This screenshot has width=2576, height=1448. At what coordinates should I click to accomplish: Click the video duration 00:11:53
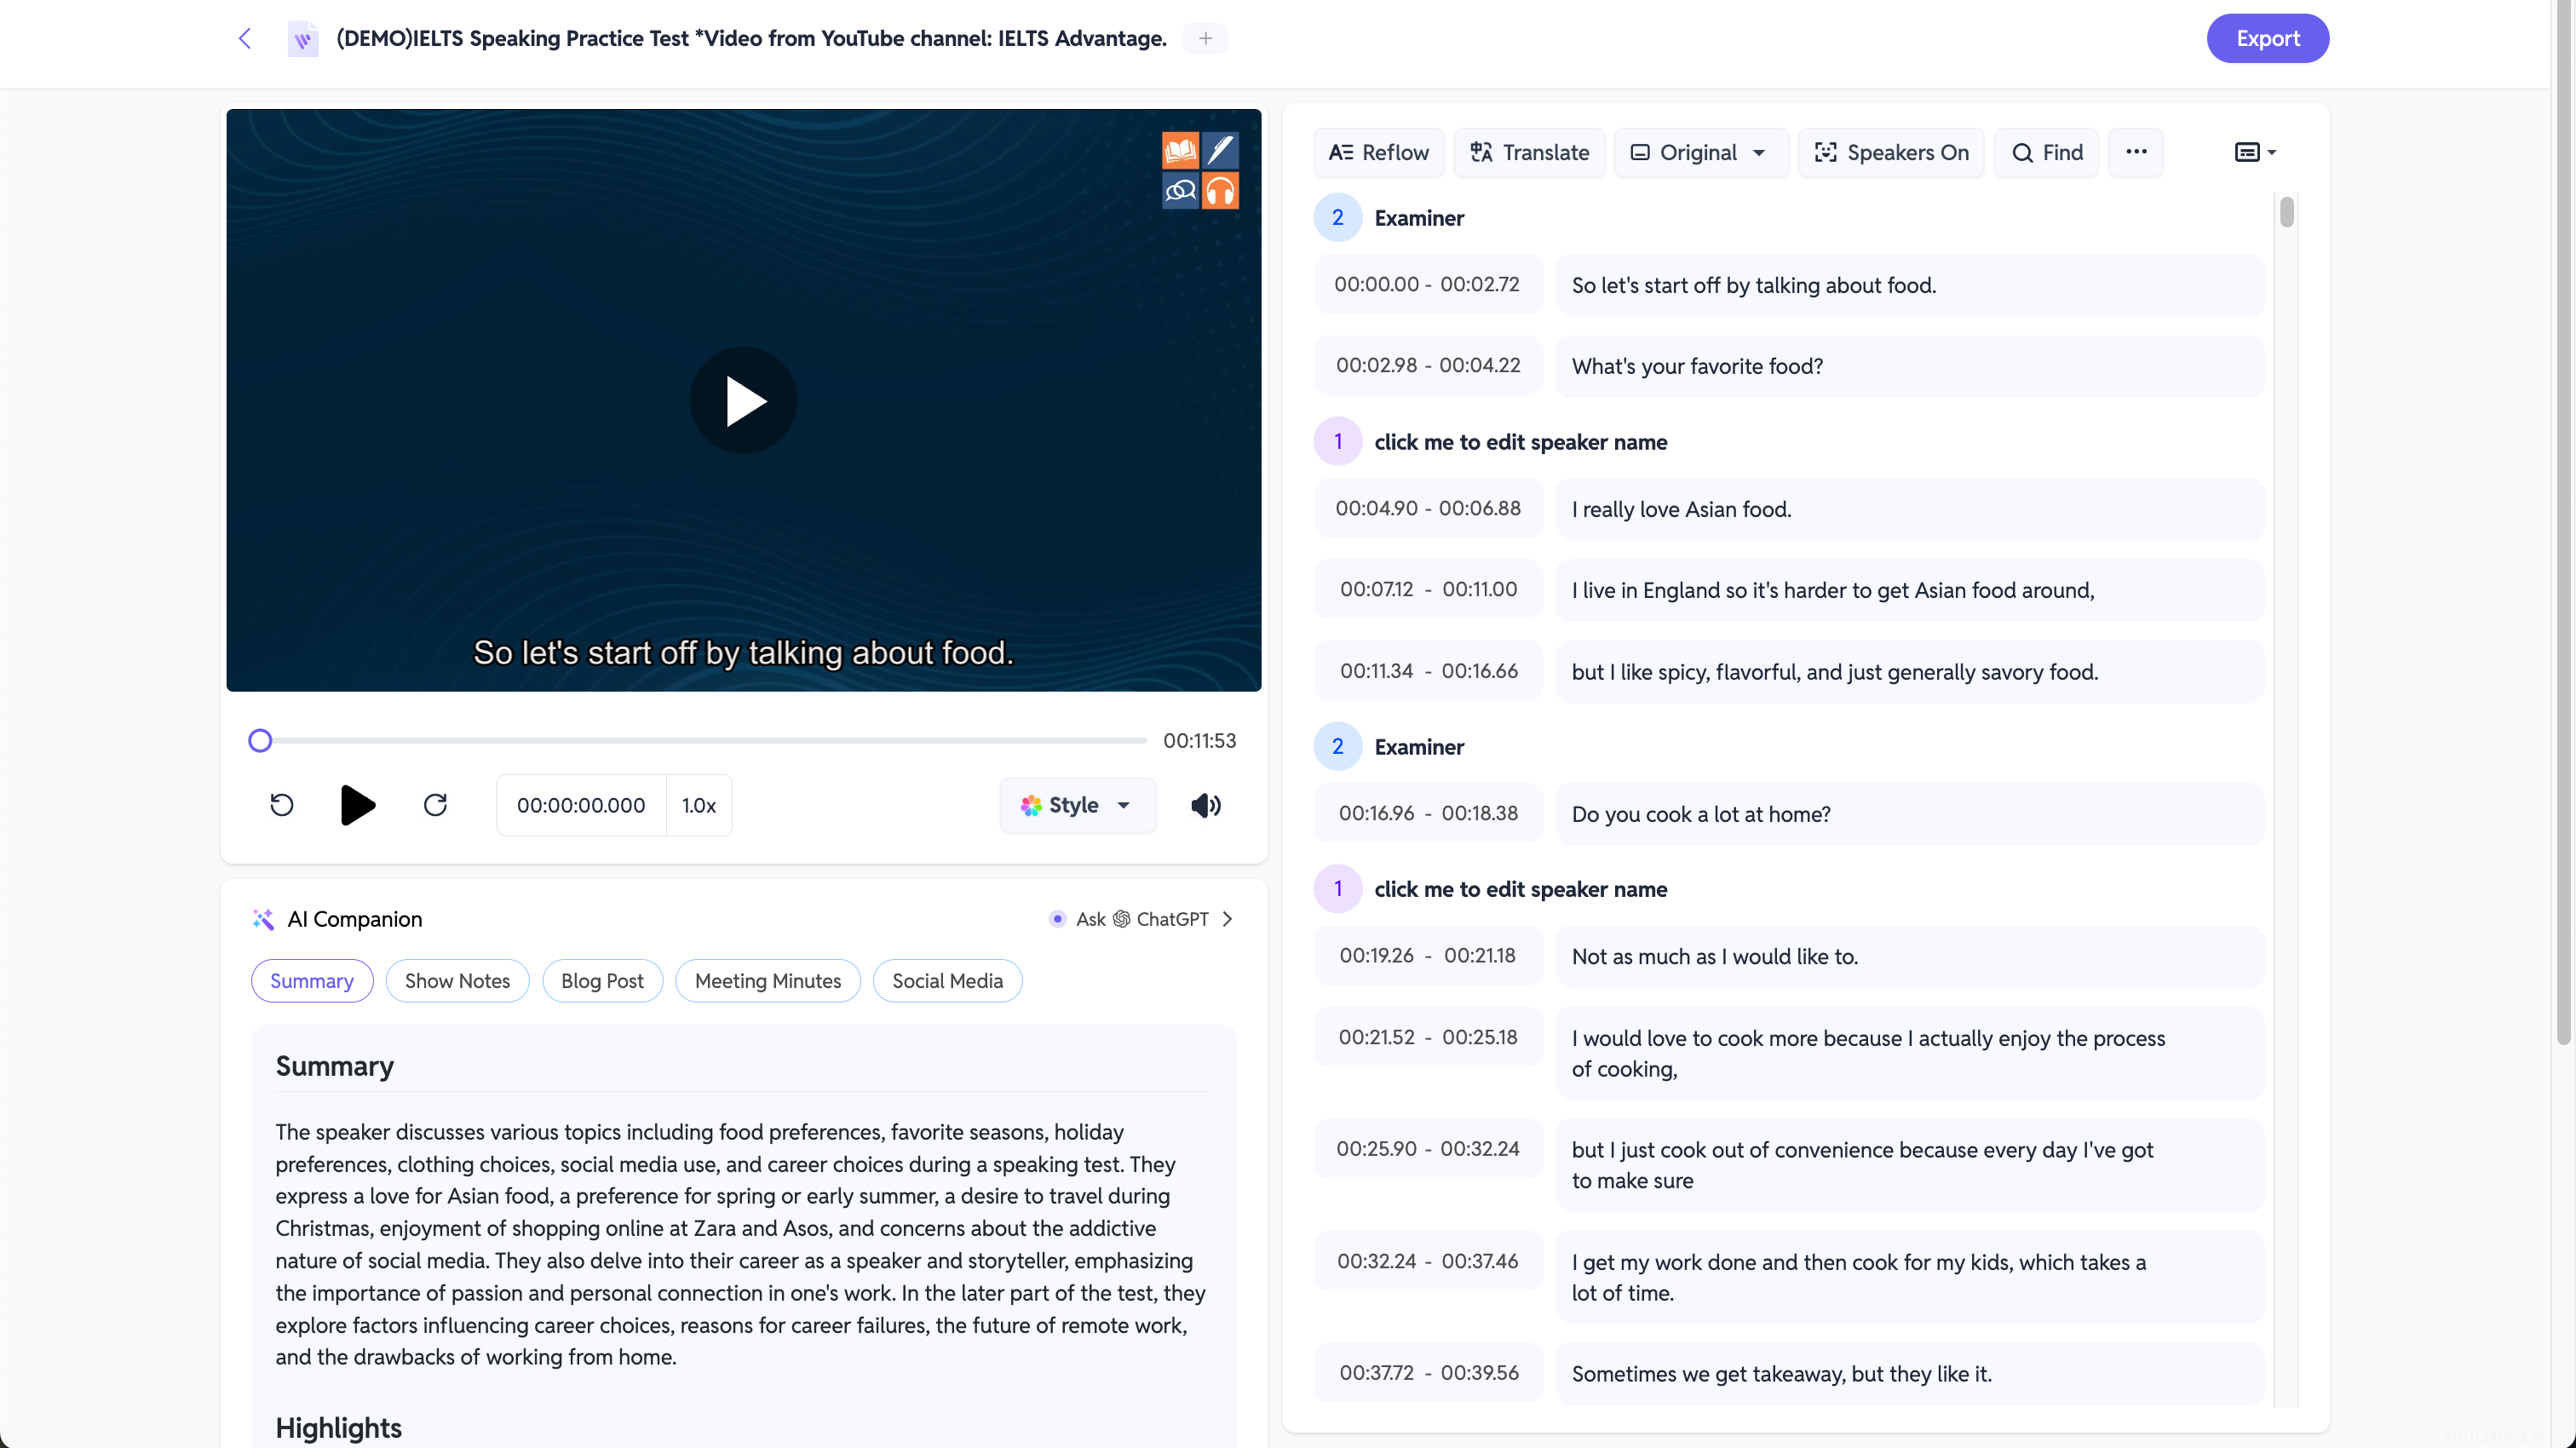pyautogui.click(x=1199, y=741)
